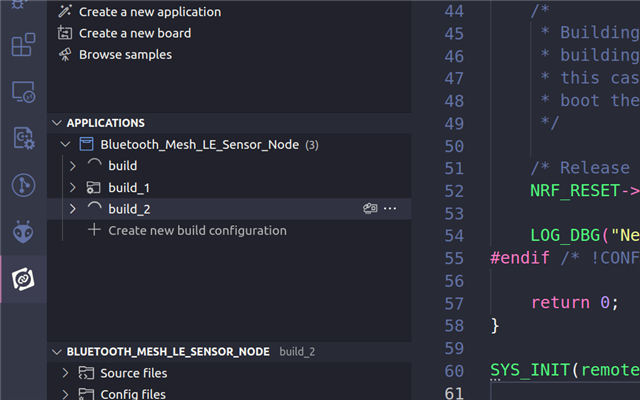The height and width of the screenshot is (400, 640).
Task: Expand the Config files folder
Action: pyautogui.click(x=65, y=394)
